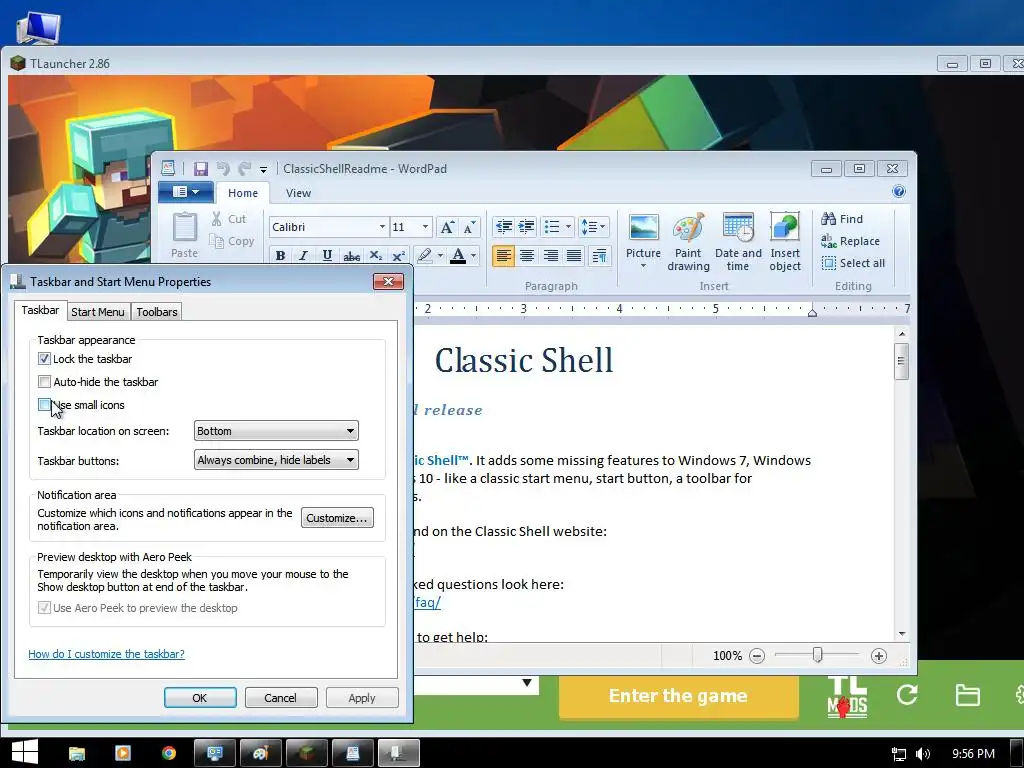Viewport: 1024px width, 768px height.
Task: Open How do I customize the taskbar link
Action: [x=106, y=654]
